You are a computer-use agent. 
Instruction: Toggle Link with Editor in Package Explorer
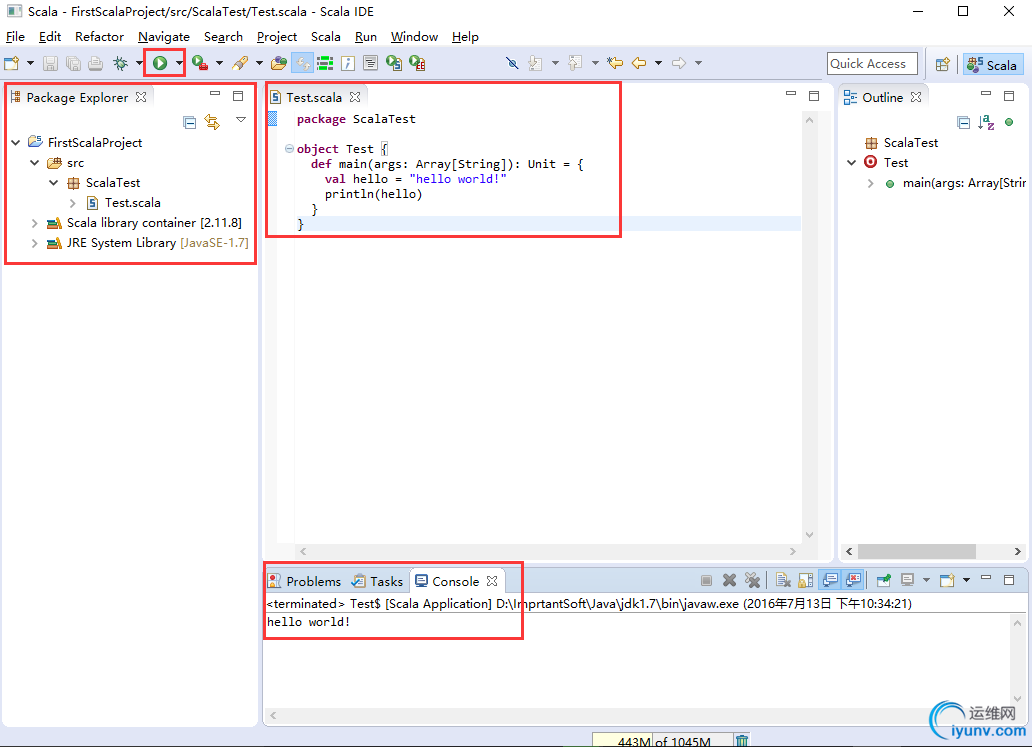(x=212, y=122)
